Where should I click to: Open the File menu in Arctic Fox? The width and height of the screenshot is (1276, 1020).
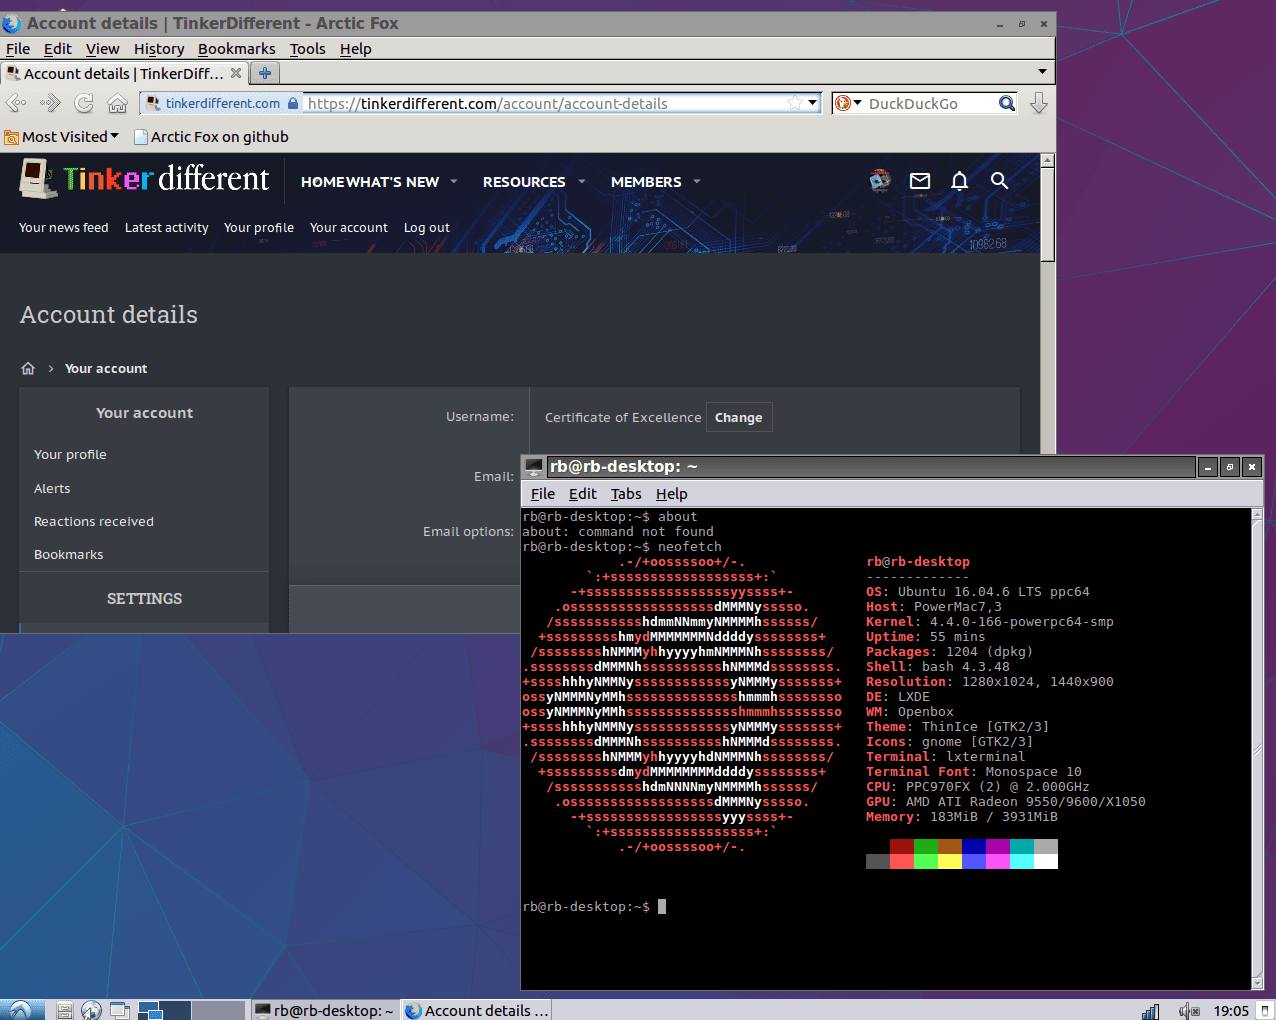click(x=18, y=48)
